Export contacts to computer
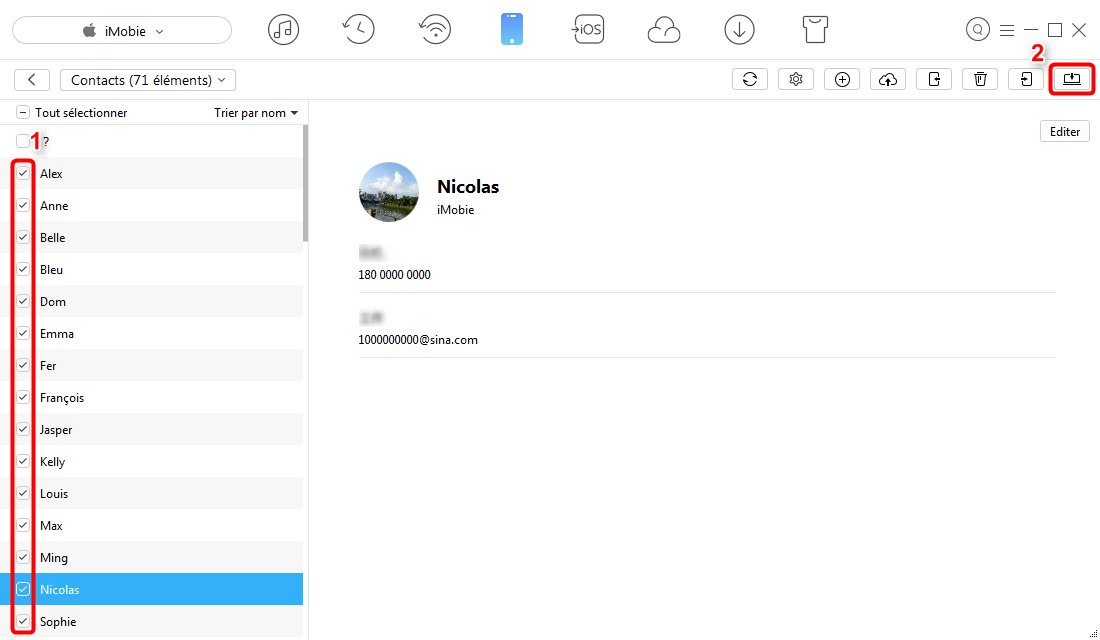 [x=1071, y=79]
